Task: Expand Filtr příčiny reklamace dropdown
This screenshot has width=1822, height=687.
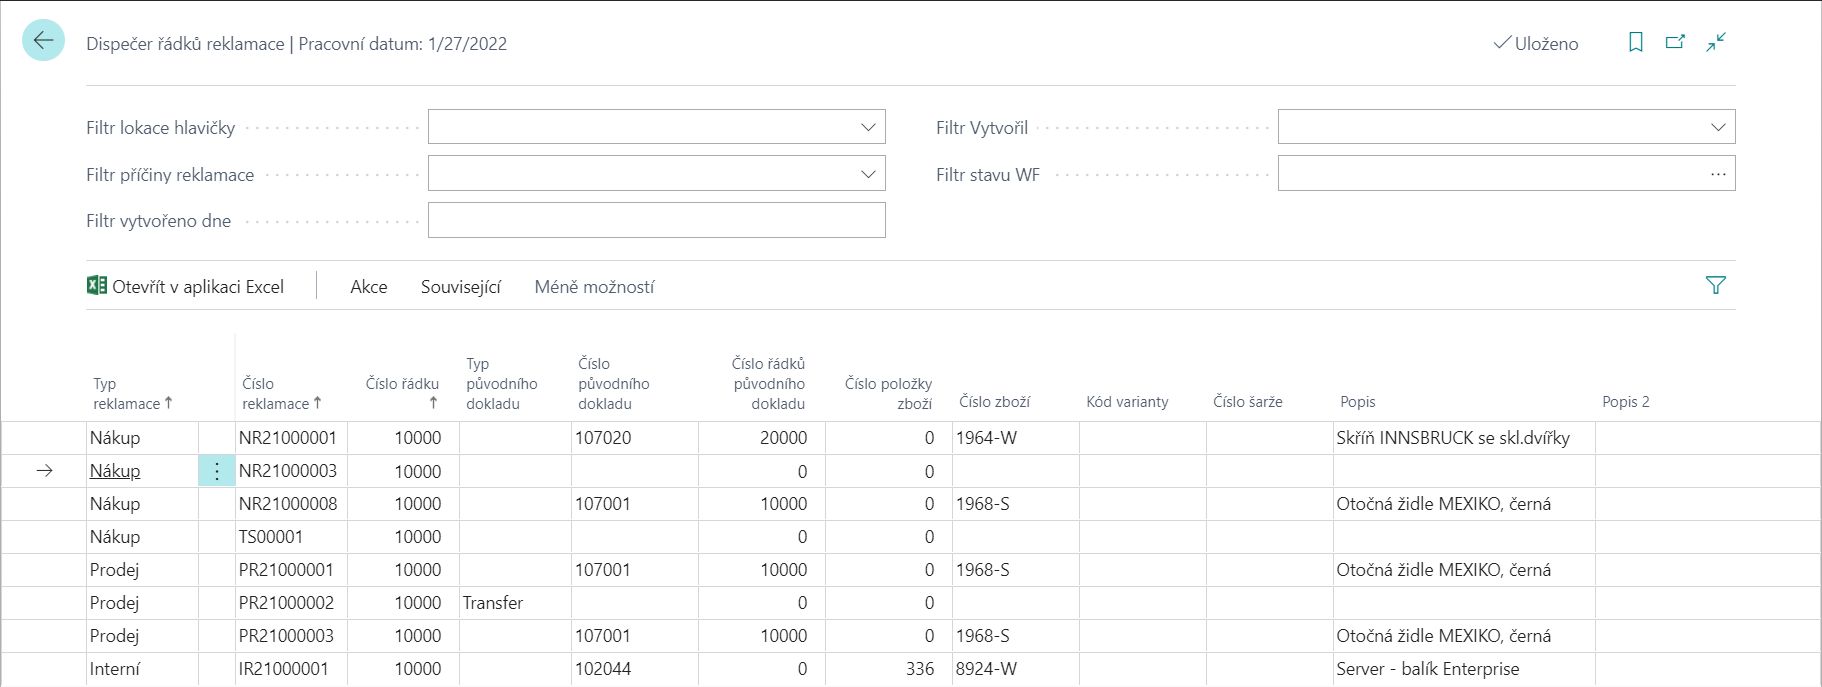Action: pyautogui.click(x=867, y=174)
